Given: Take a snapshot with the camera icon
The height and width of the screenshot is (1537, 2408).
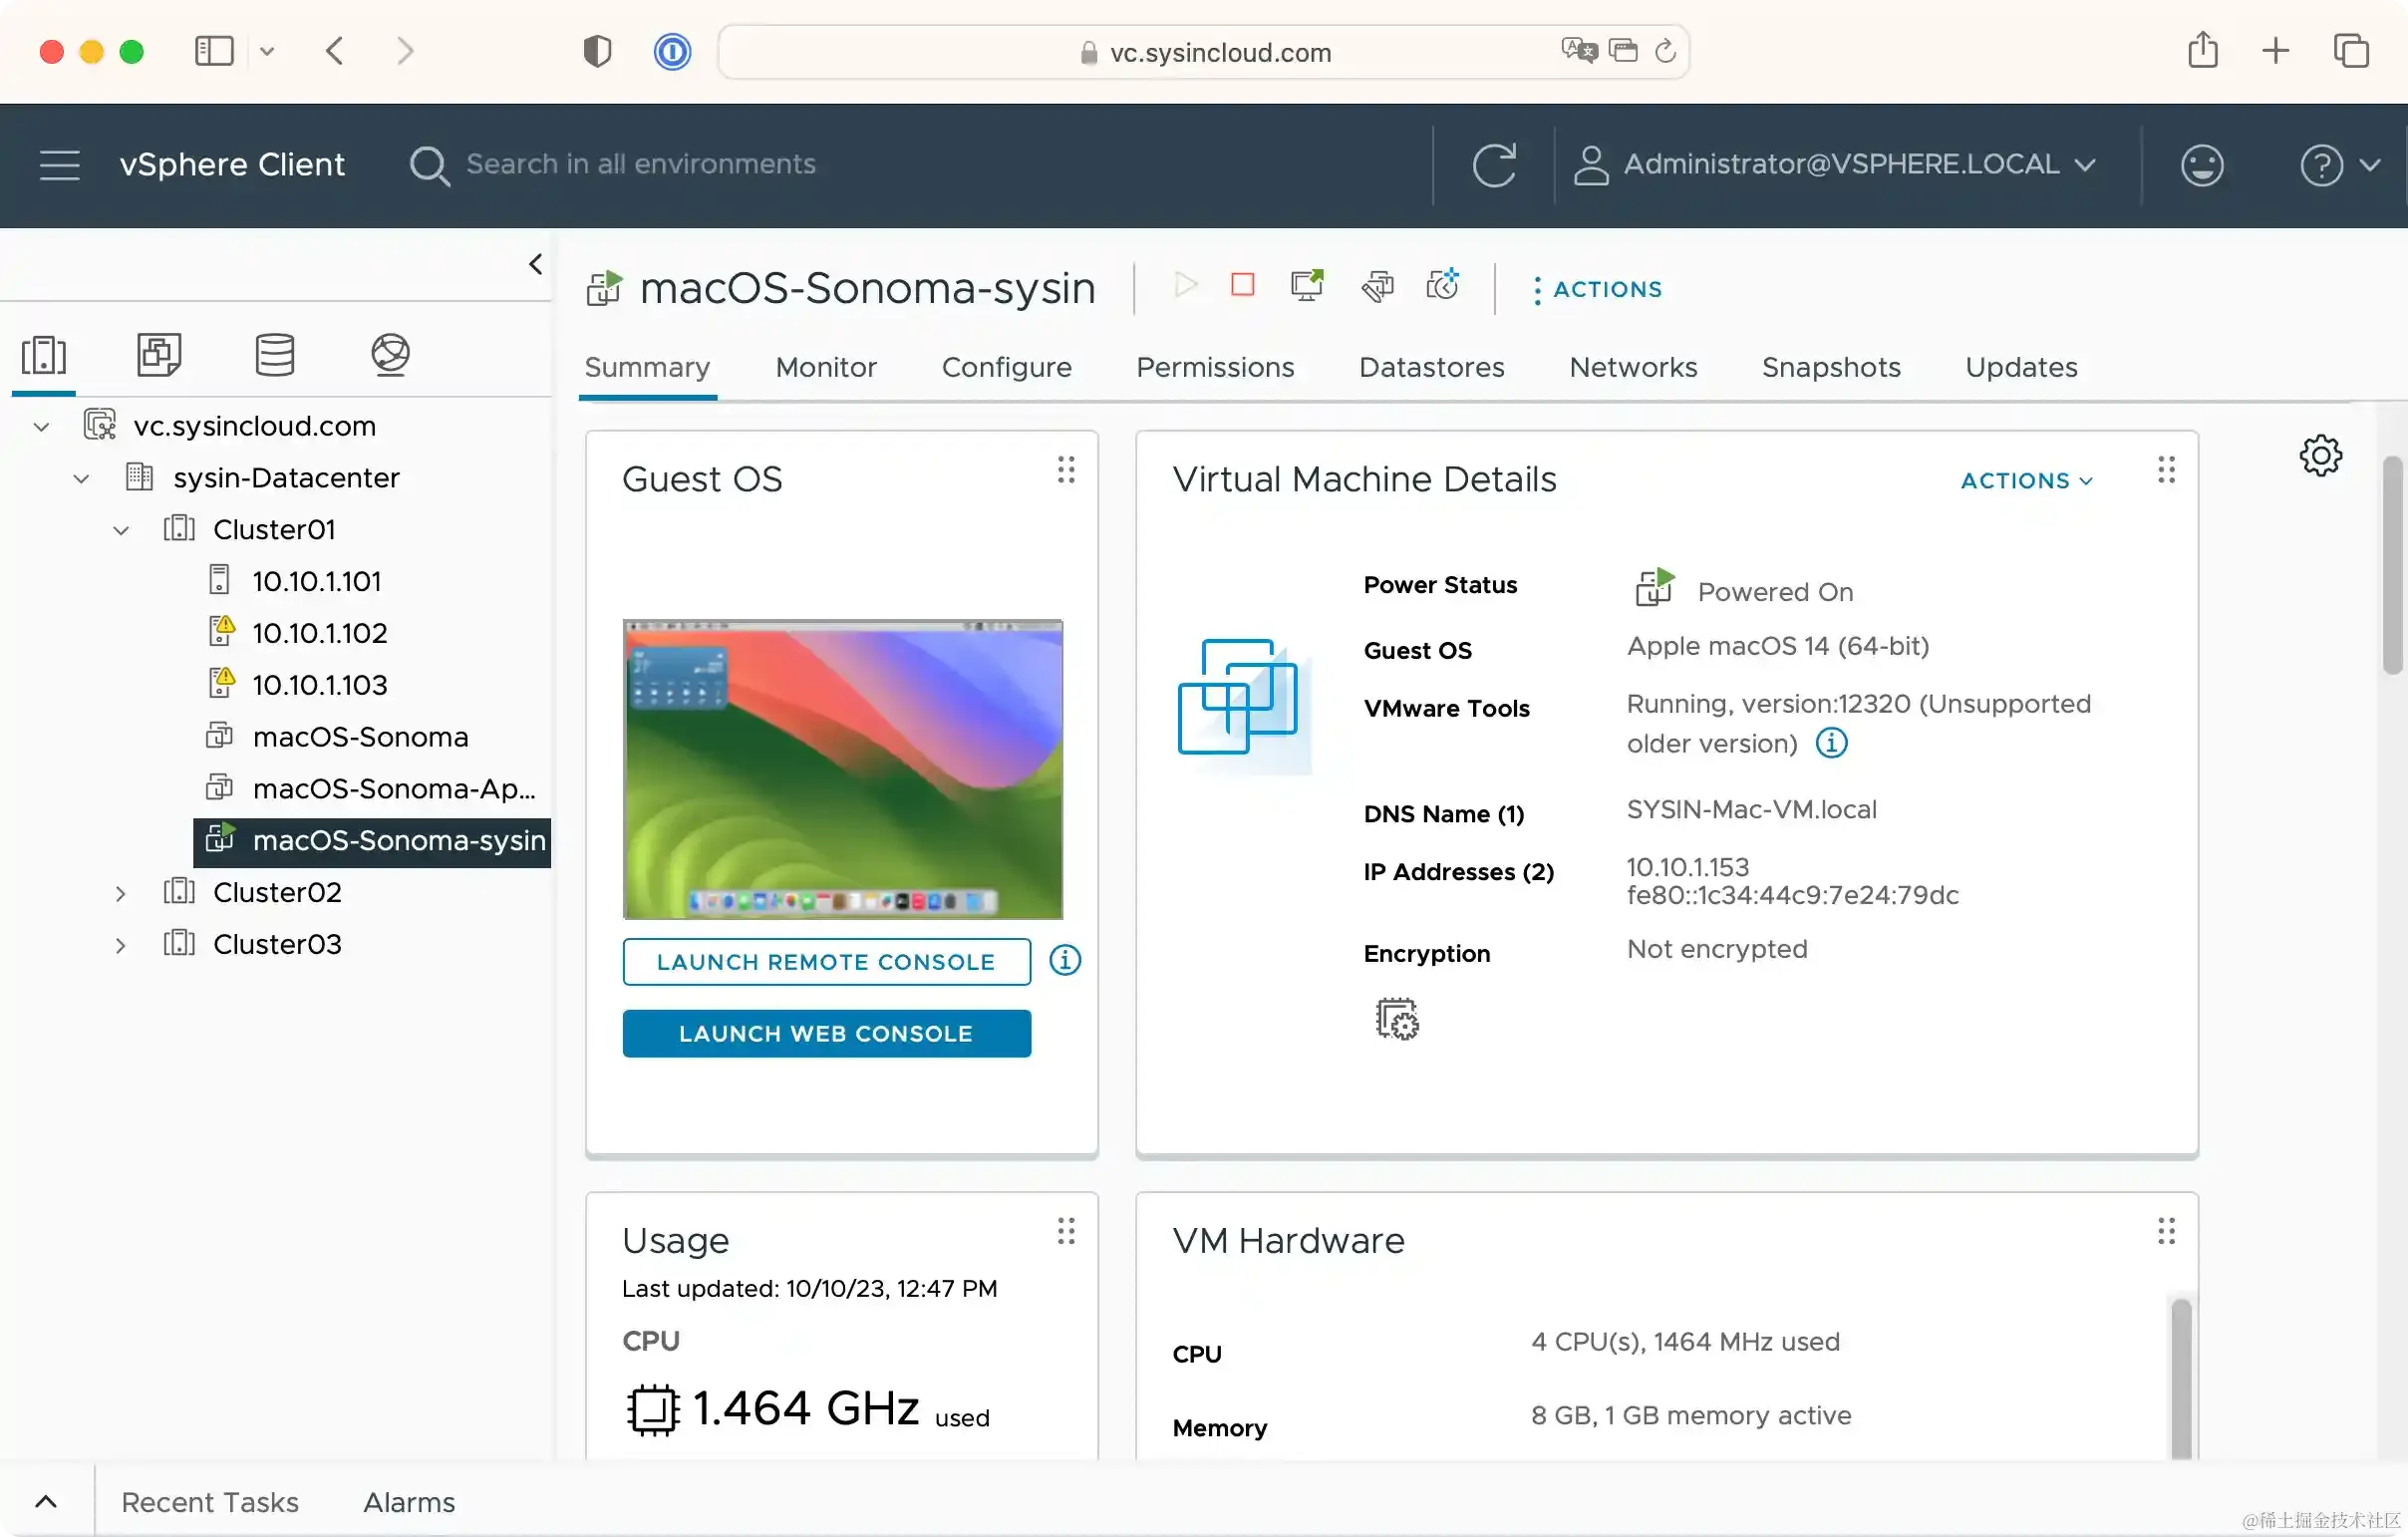Looking at the screenshot, I should pyautogui.click(x=1443, y=286).
